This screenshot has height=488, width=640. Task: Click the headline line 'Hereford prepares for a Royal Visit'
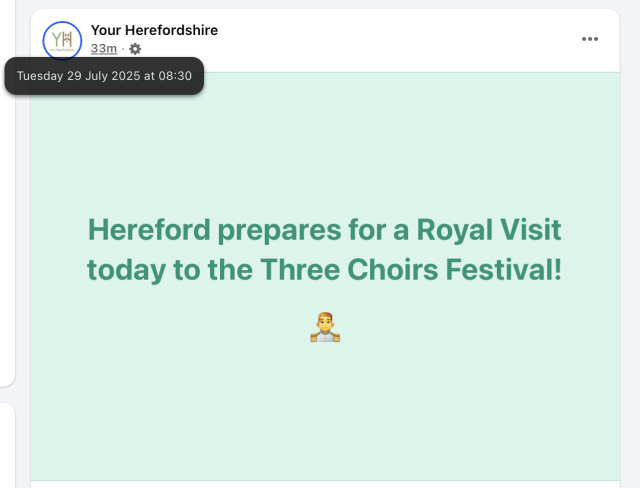click(x=324, y=231)
